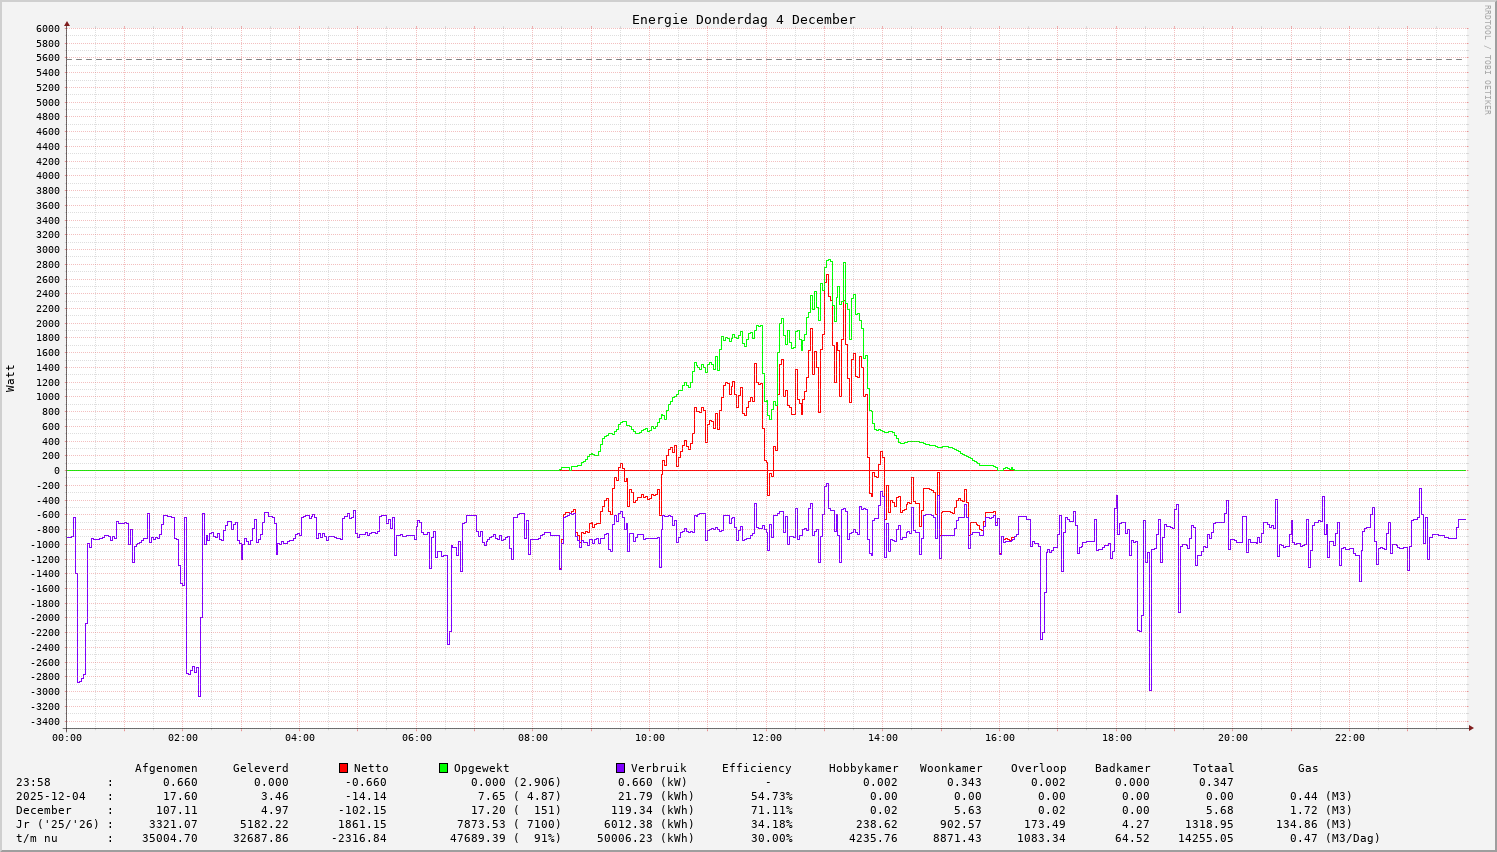The height and width of the screenshot is (852, 1497).
Task: Click the 6000 value on y-axis
Action: coord(48,28)
